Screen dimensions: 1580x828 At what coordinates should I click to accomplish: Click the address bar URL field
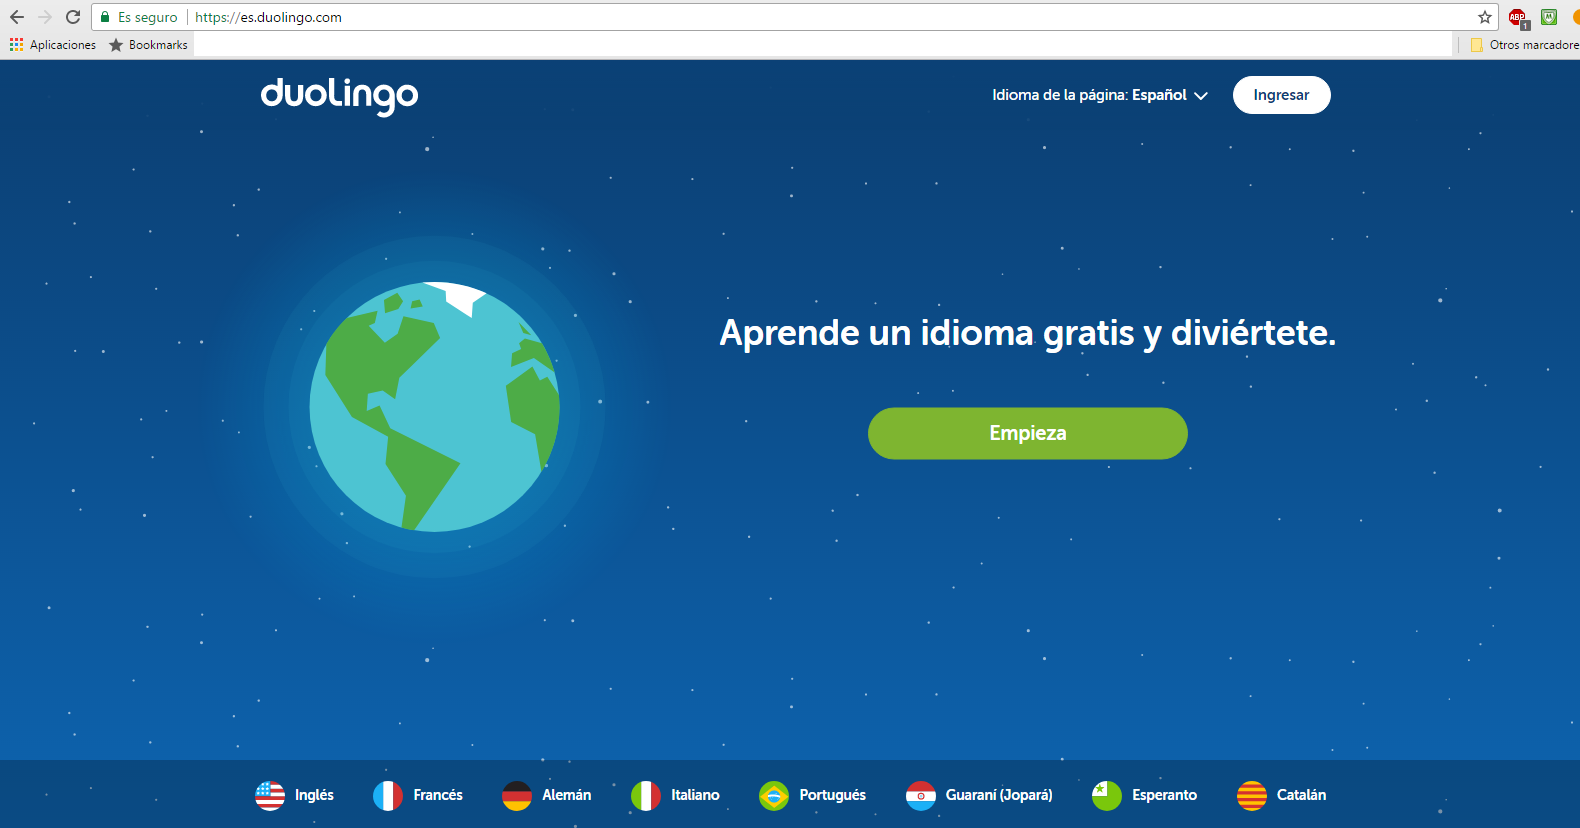[x=800, y=17]
